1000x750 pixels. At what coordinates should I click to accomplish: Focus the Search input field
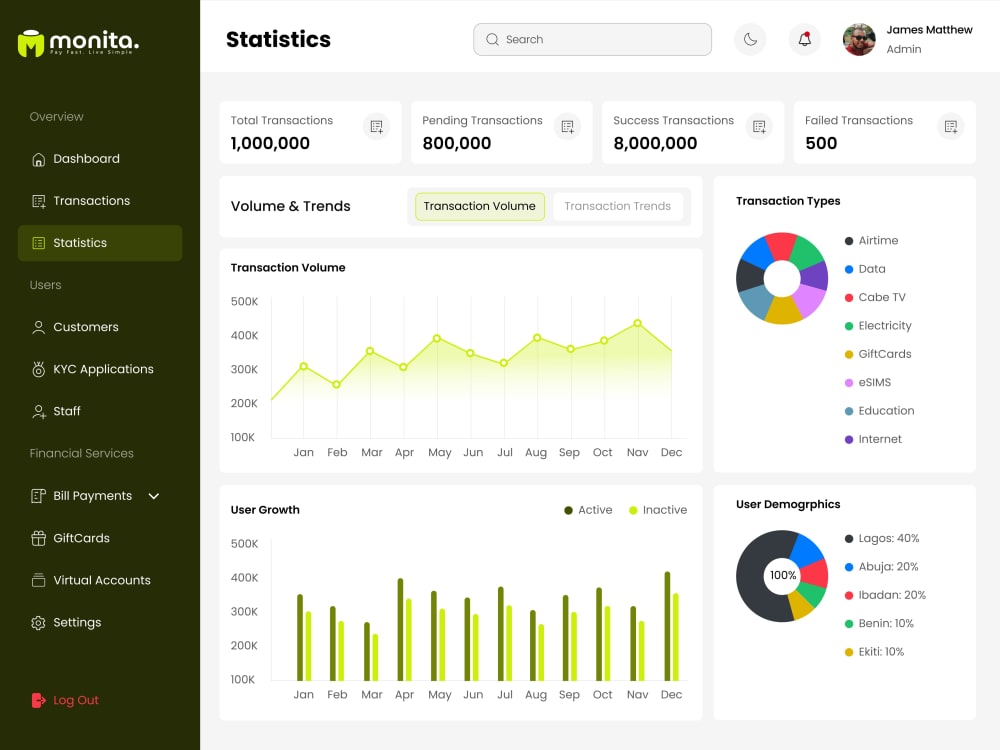(592, 40)
